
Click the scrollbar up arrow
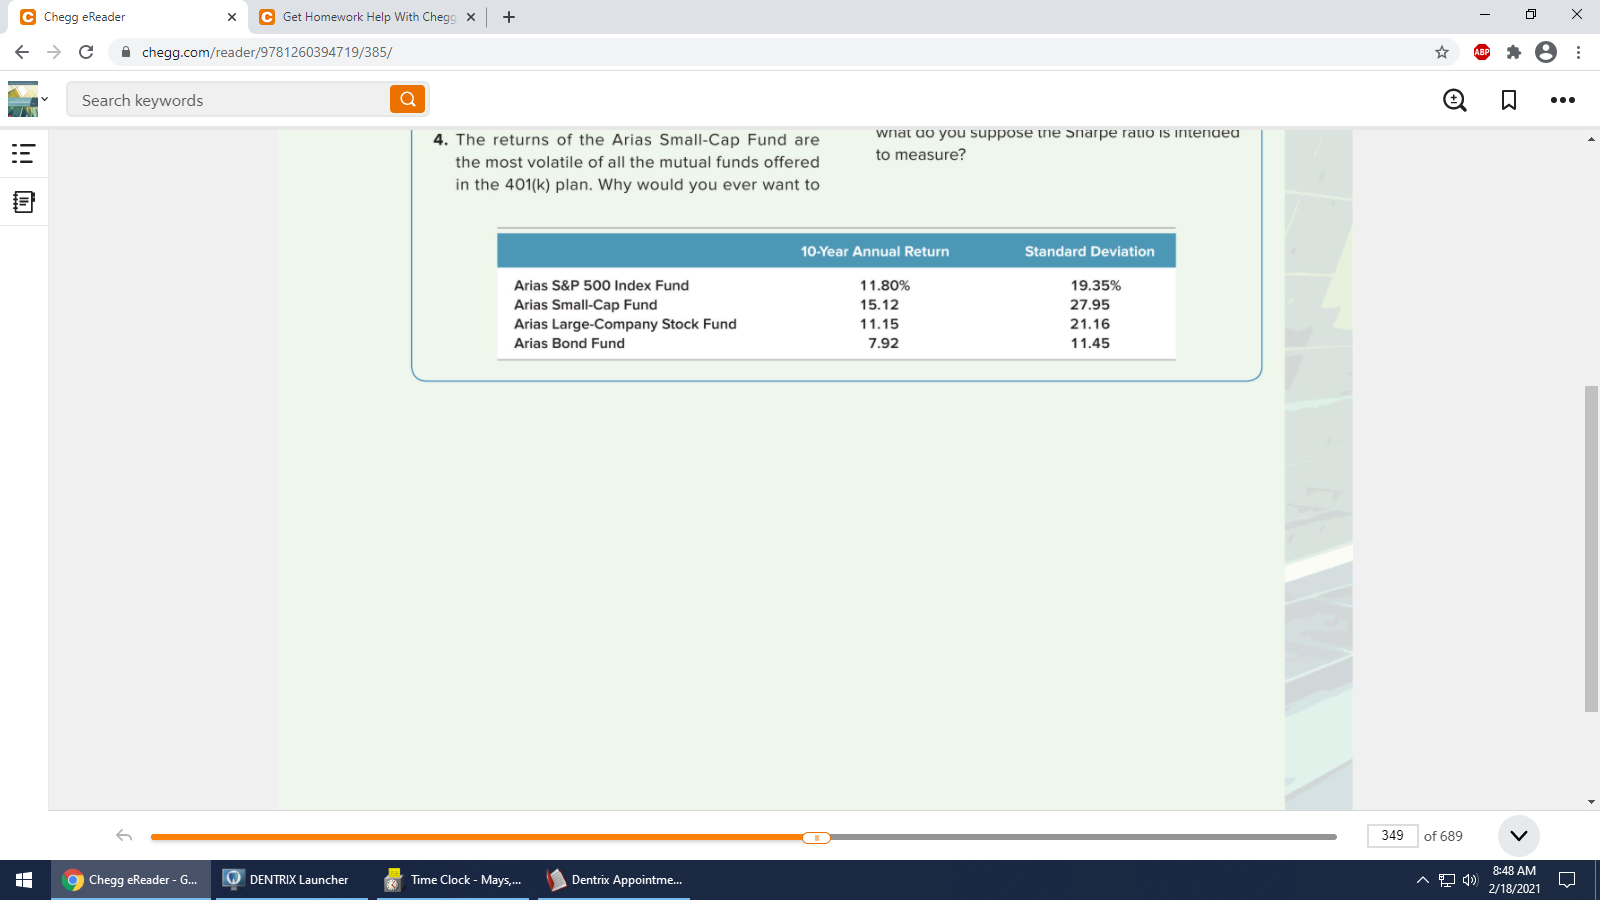(1591, 139)
